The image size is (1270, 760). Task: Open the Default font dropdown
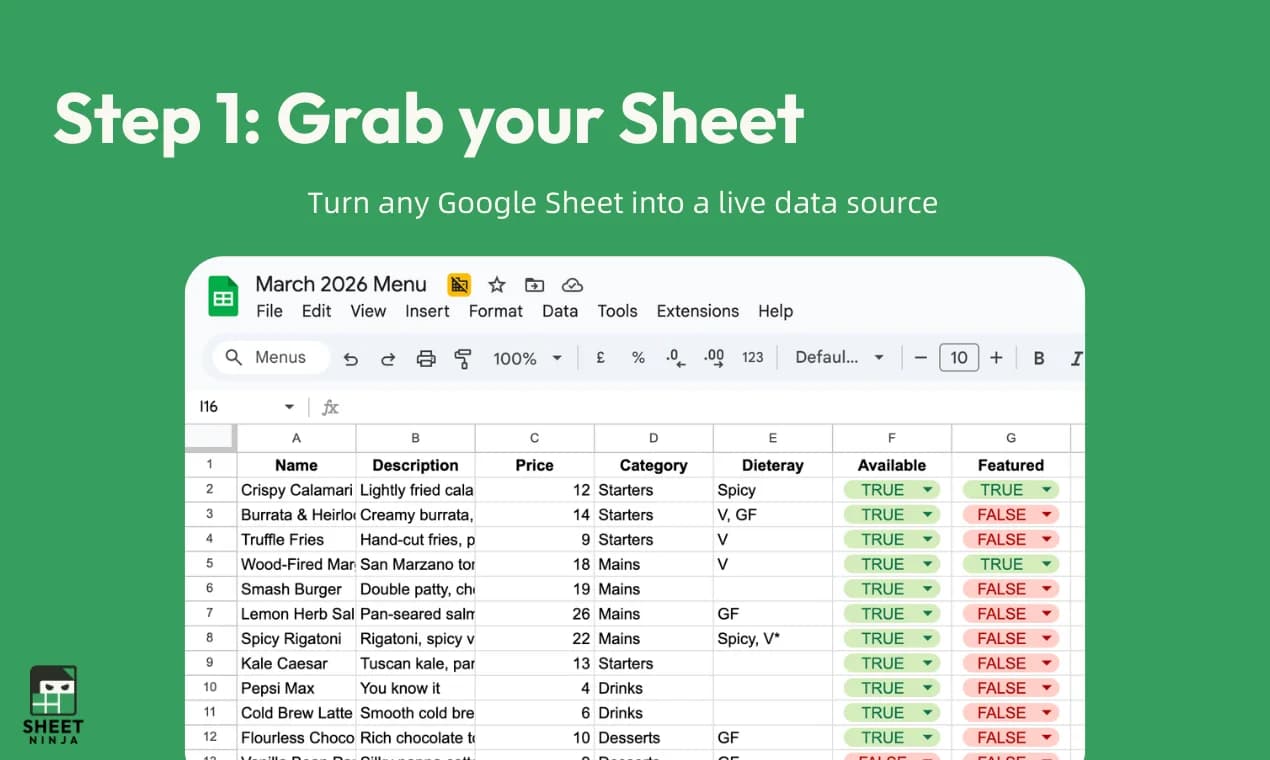tap(838, 357)
